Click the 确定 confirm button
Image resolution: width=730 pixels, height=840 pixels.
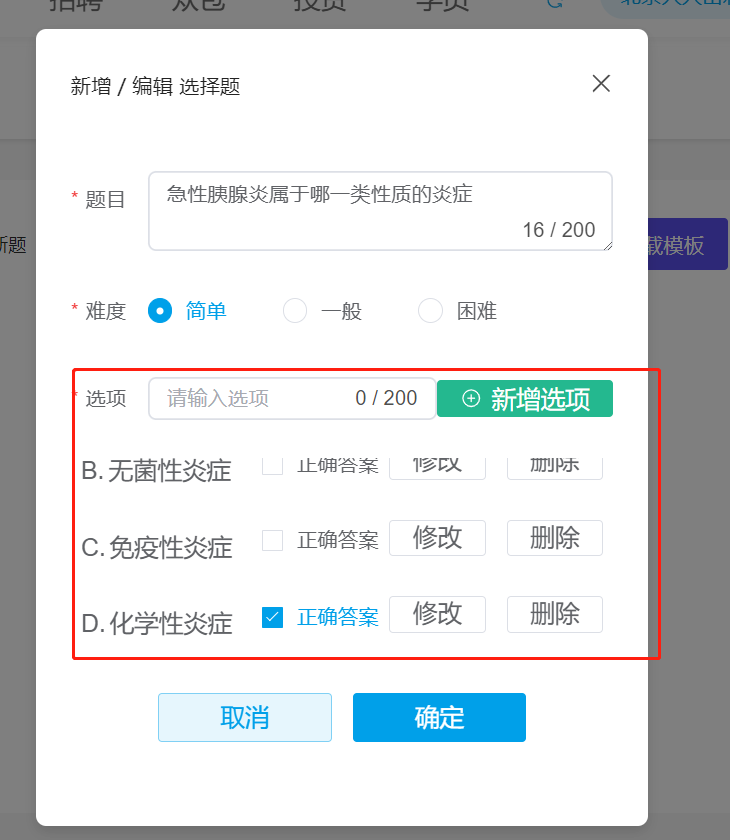(439, 717)
